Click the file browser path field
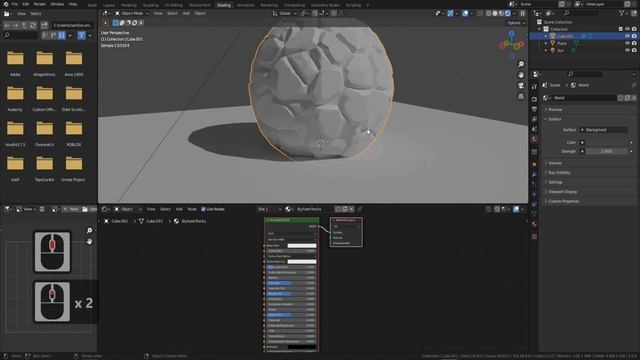The image size is (640, 360). (72, 25)
